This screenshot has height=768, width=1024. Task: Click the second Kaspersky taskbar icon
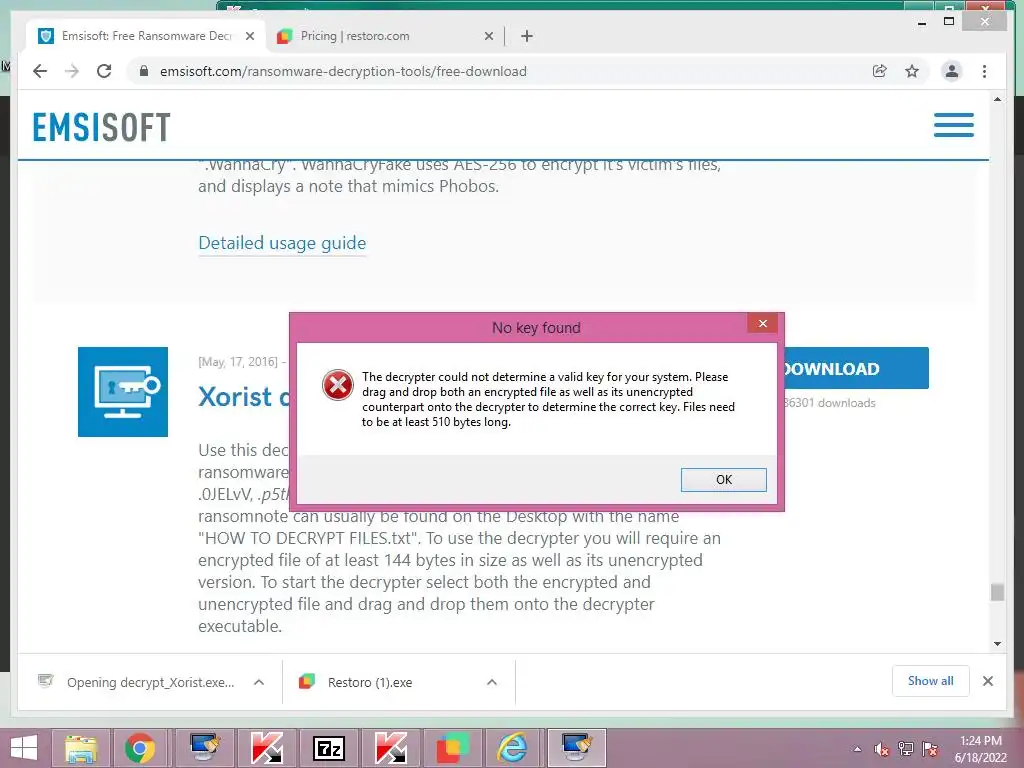(391, 748)
